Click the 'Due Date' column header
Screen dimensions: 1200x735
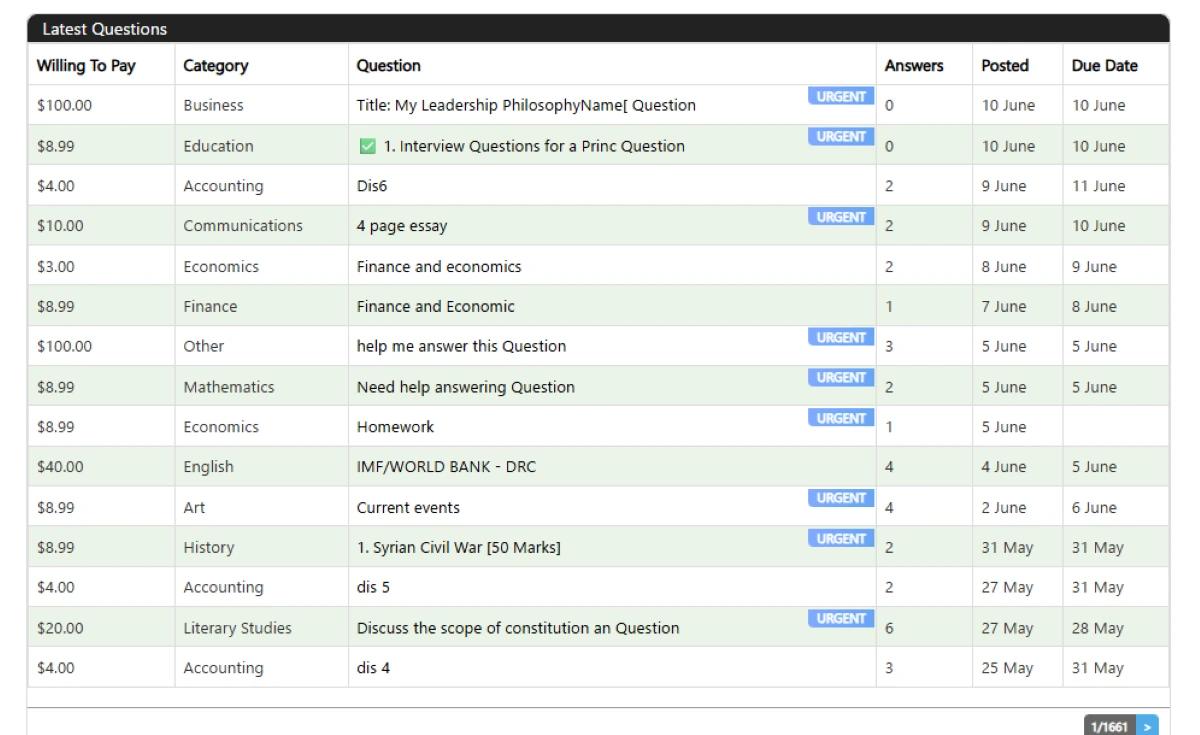[1104, 66]
